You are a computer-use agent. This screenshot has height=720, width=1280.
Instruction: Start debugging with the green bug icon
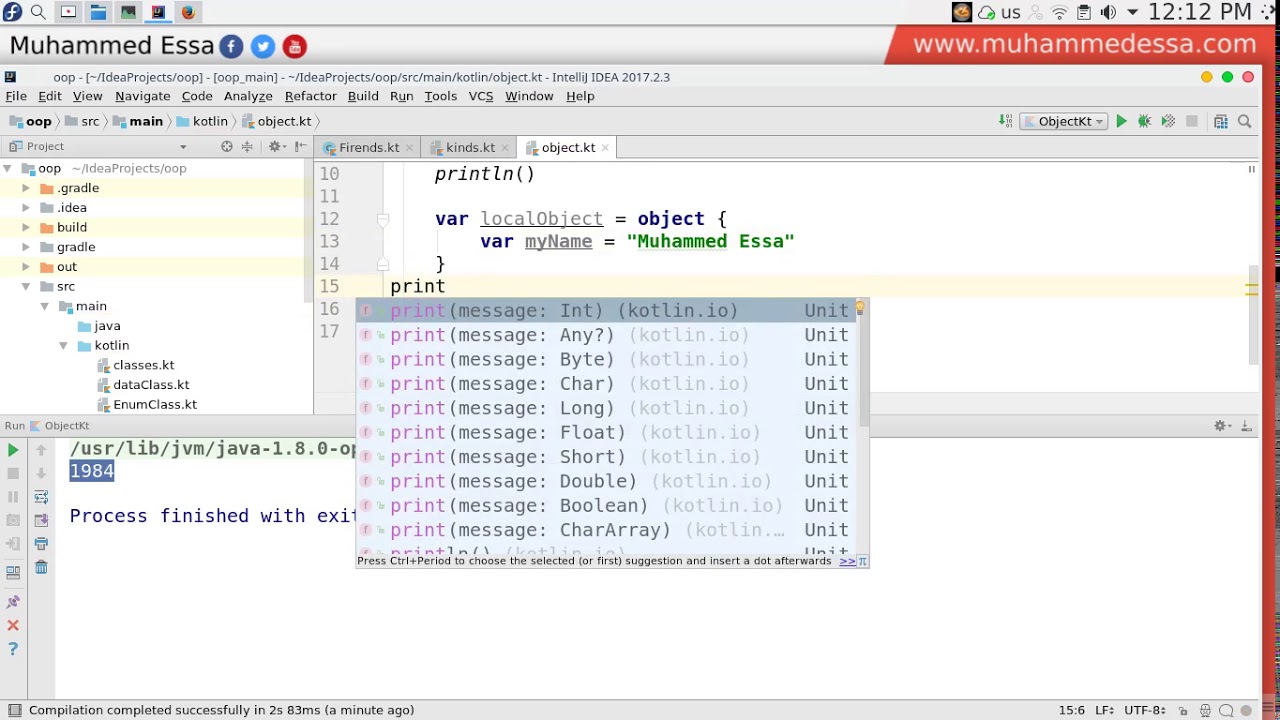[1145, 121]
